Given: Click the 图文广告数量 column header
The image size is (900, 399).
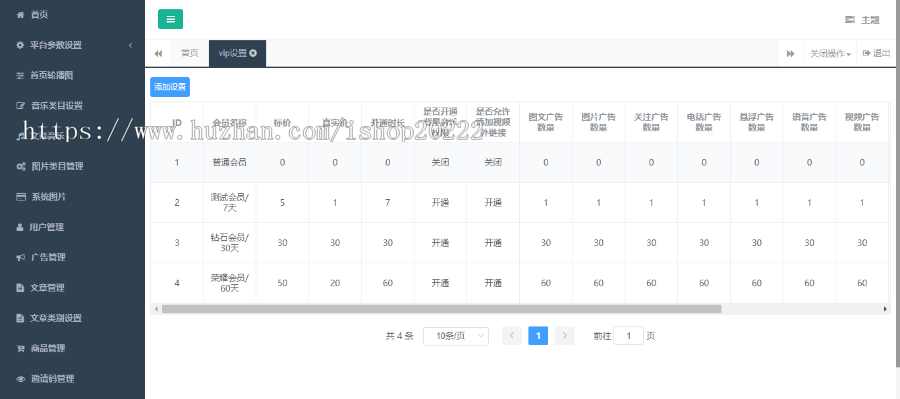Looking at the screenshot, I should click(x=546, y=122).
